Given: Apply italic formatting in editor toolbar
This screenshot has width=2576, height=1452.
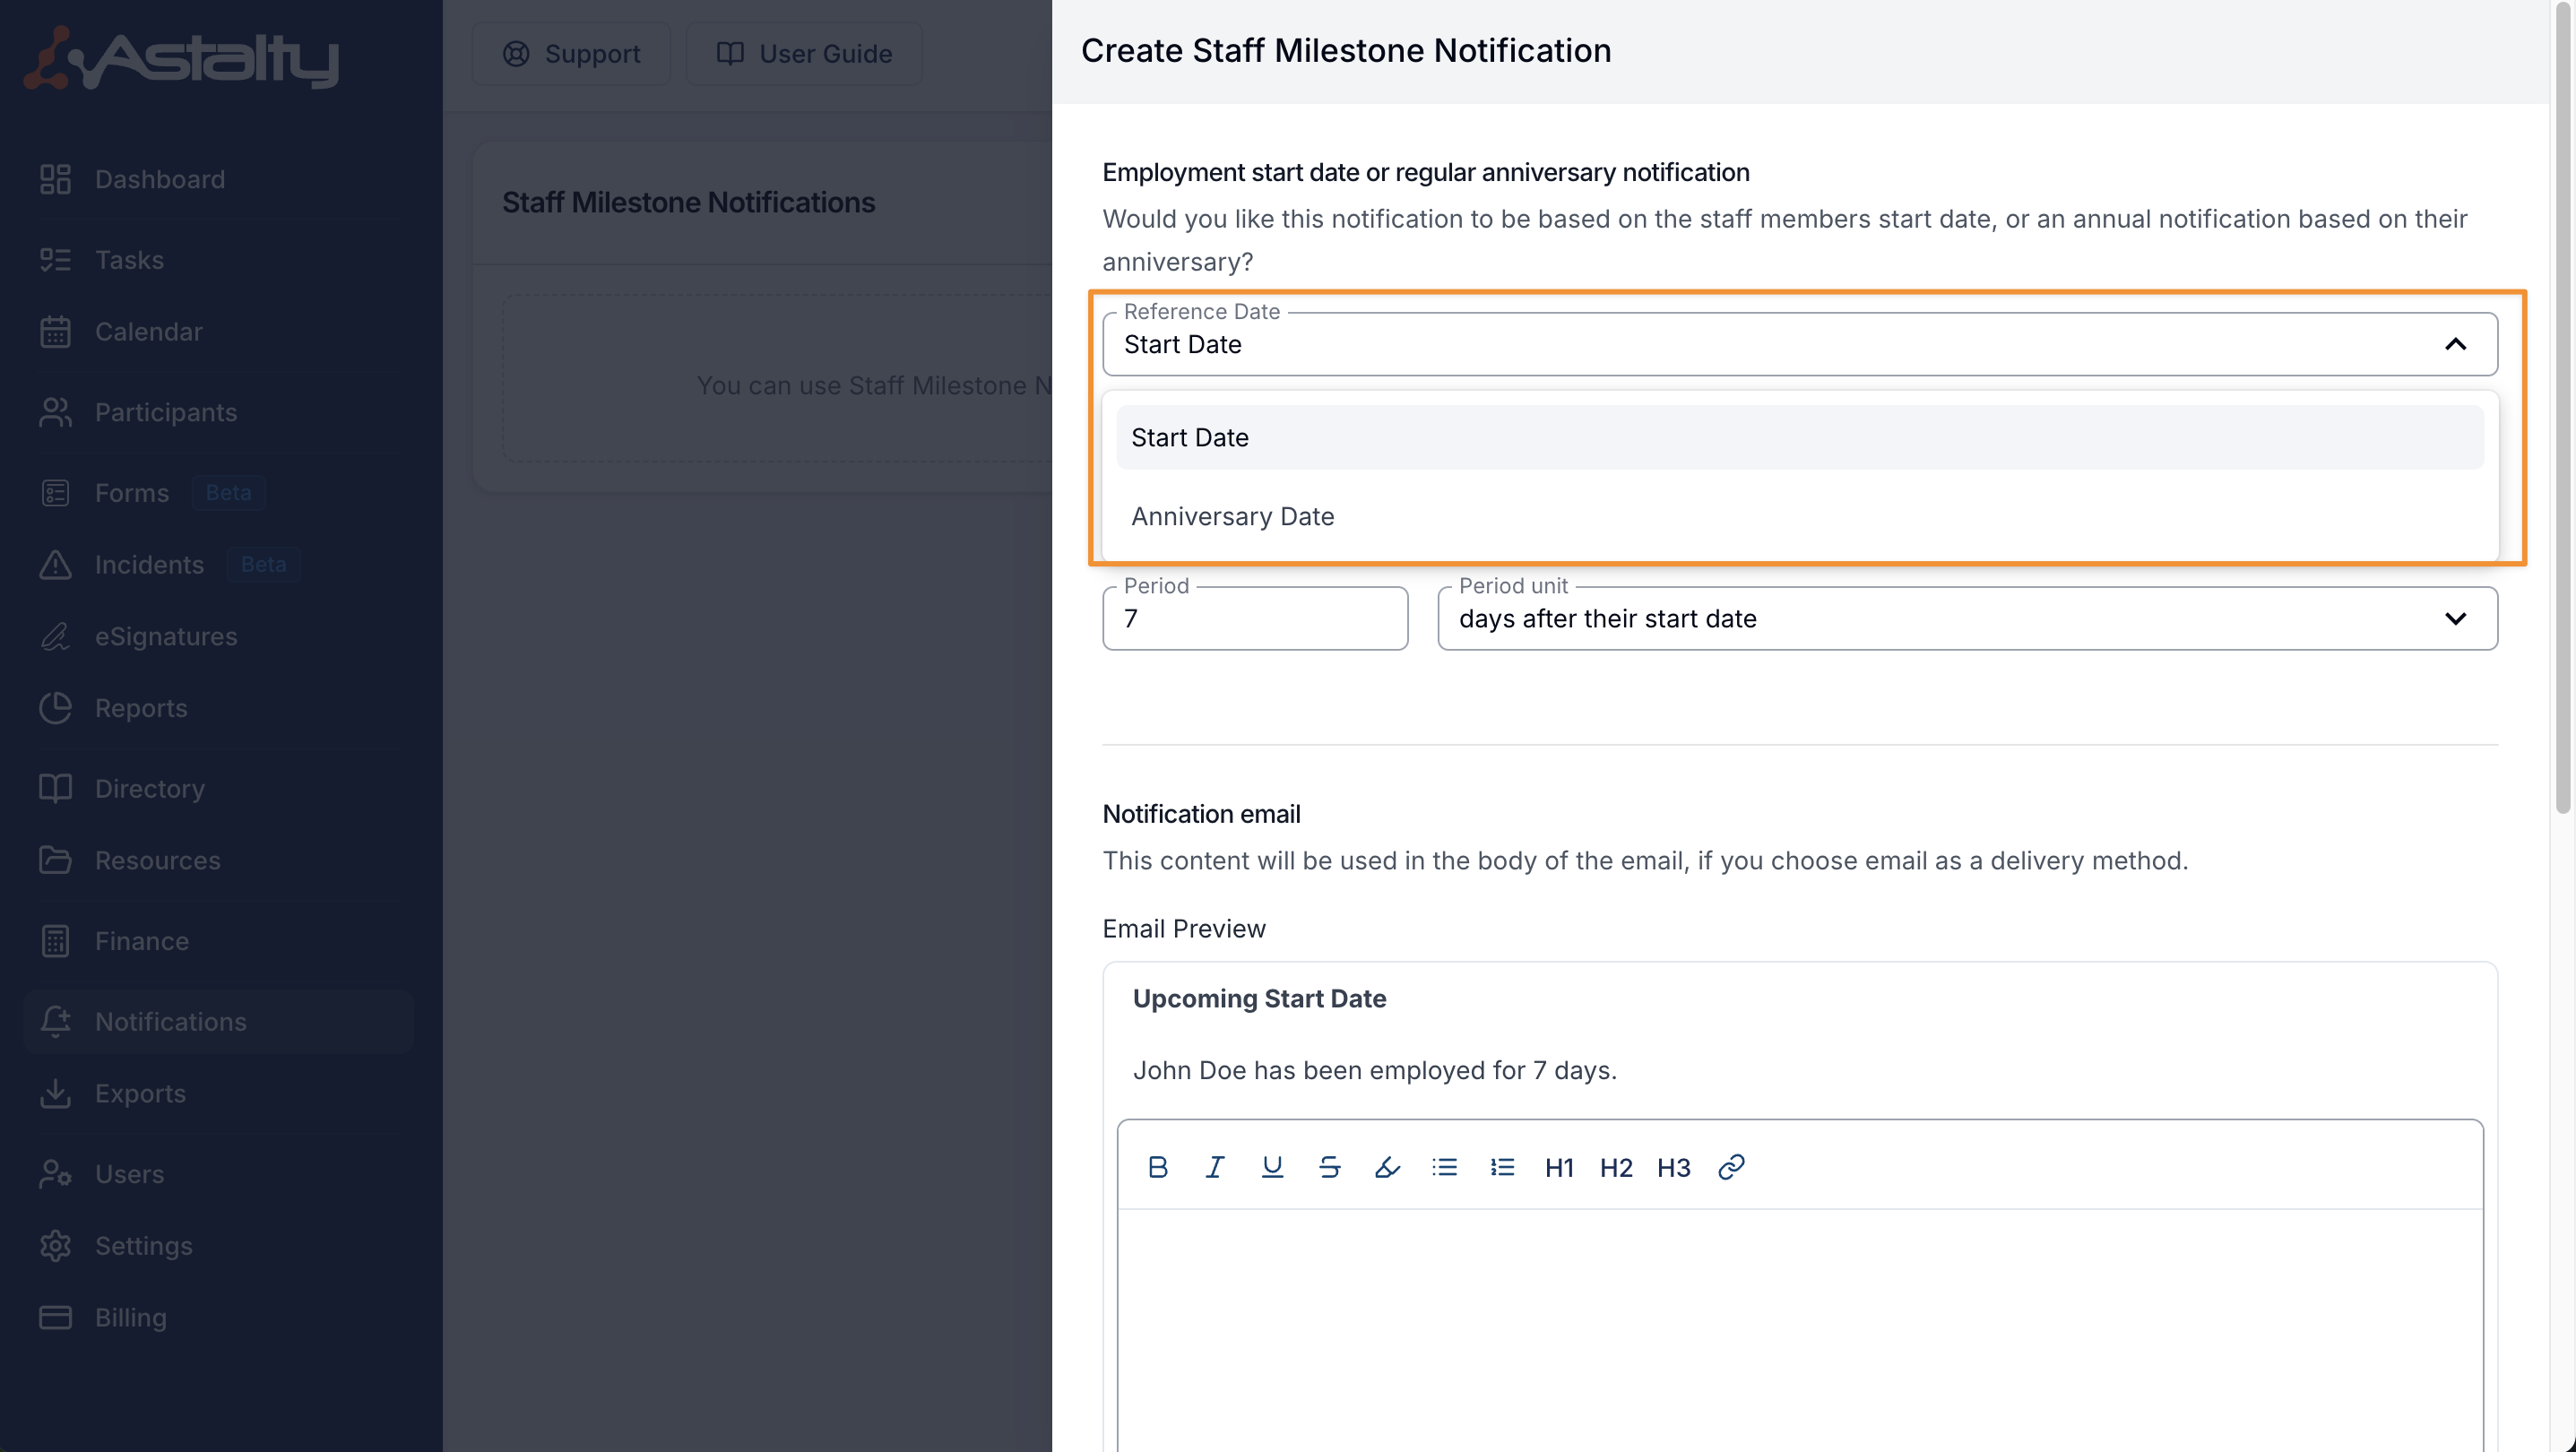Looking at the screenshot, I should (x=1215, y=1167).
